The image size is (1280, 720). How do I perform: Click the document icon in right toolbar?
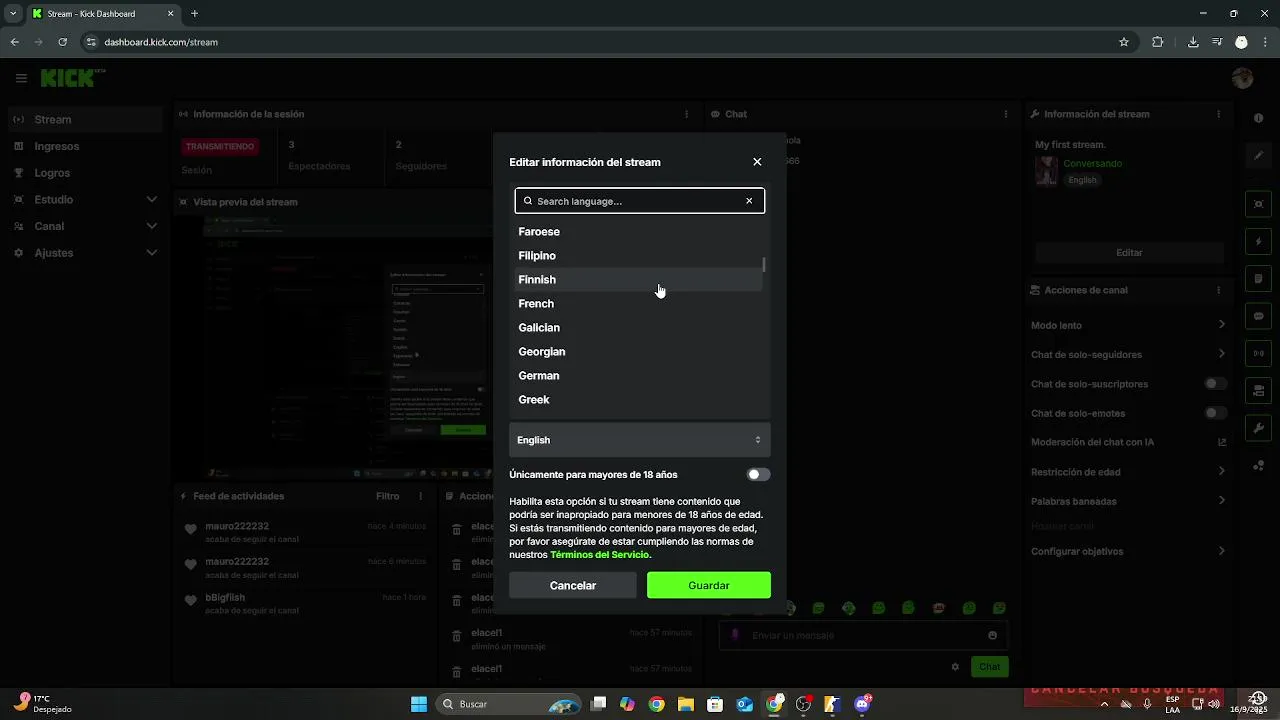tap(1258, 279)
